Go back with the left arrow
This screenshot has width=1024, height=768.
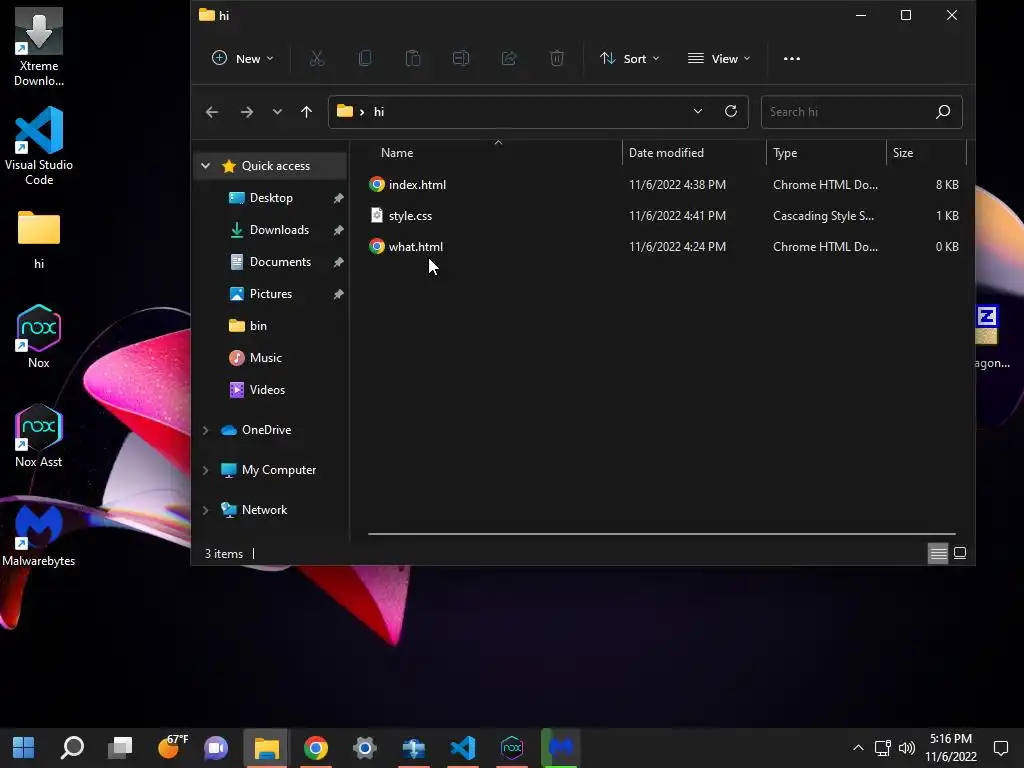tap(212, 112)
